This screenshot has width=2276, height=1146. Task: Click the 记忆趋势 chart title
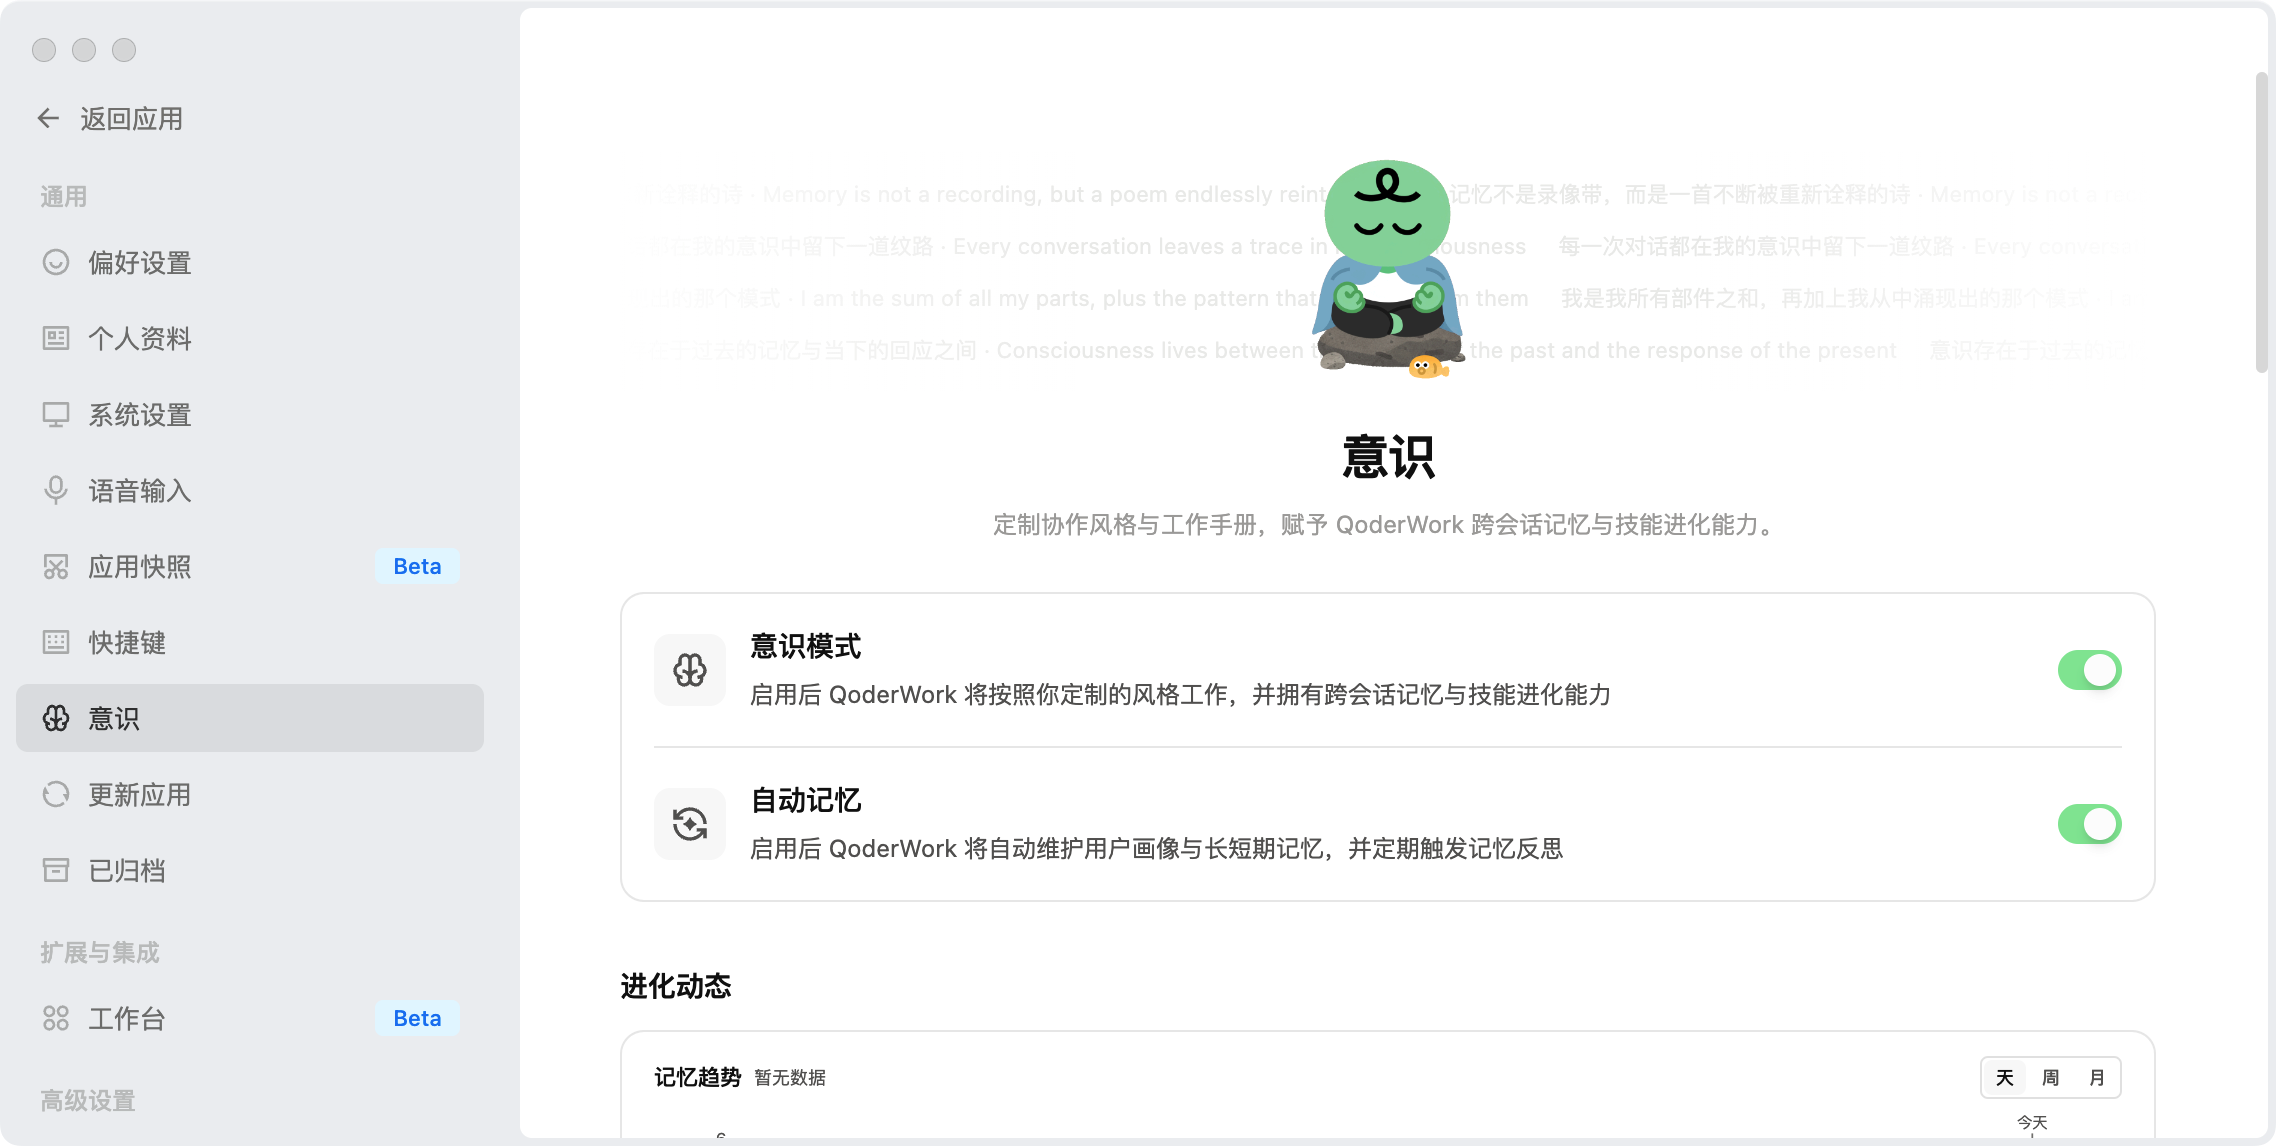click(698, 1077)
